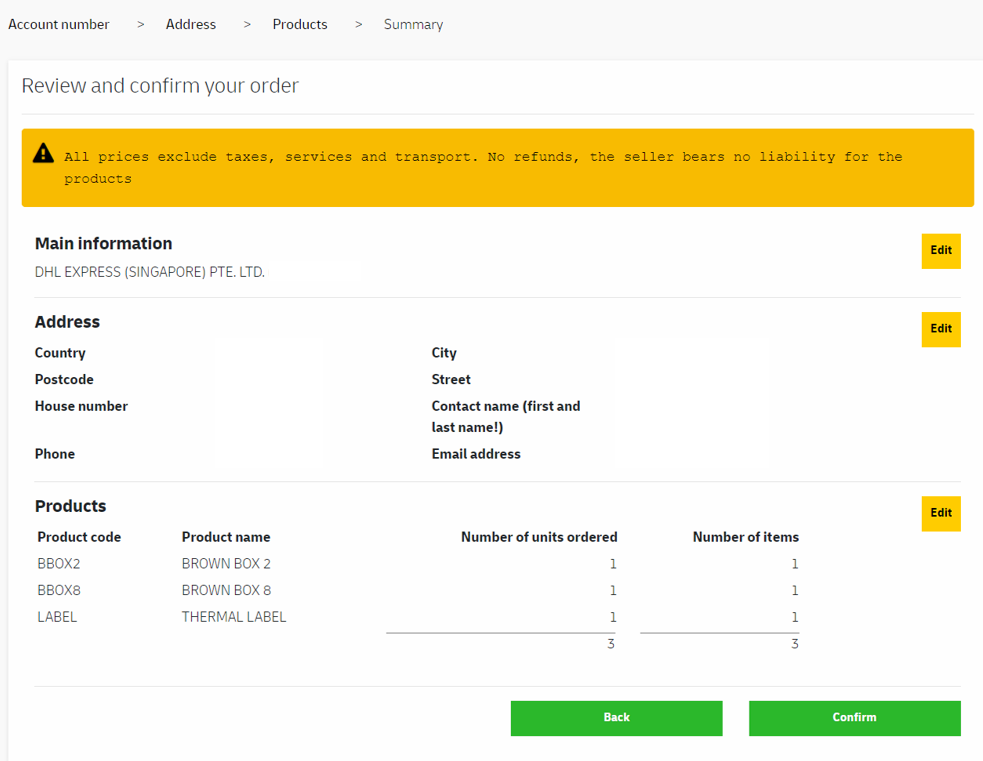Open the Products breadcrumb step
The image size is (983, 761).
pyautogui.click(x=300, y=24)
